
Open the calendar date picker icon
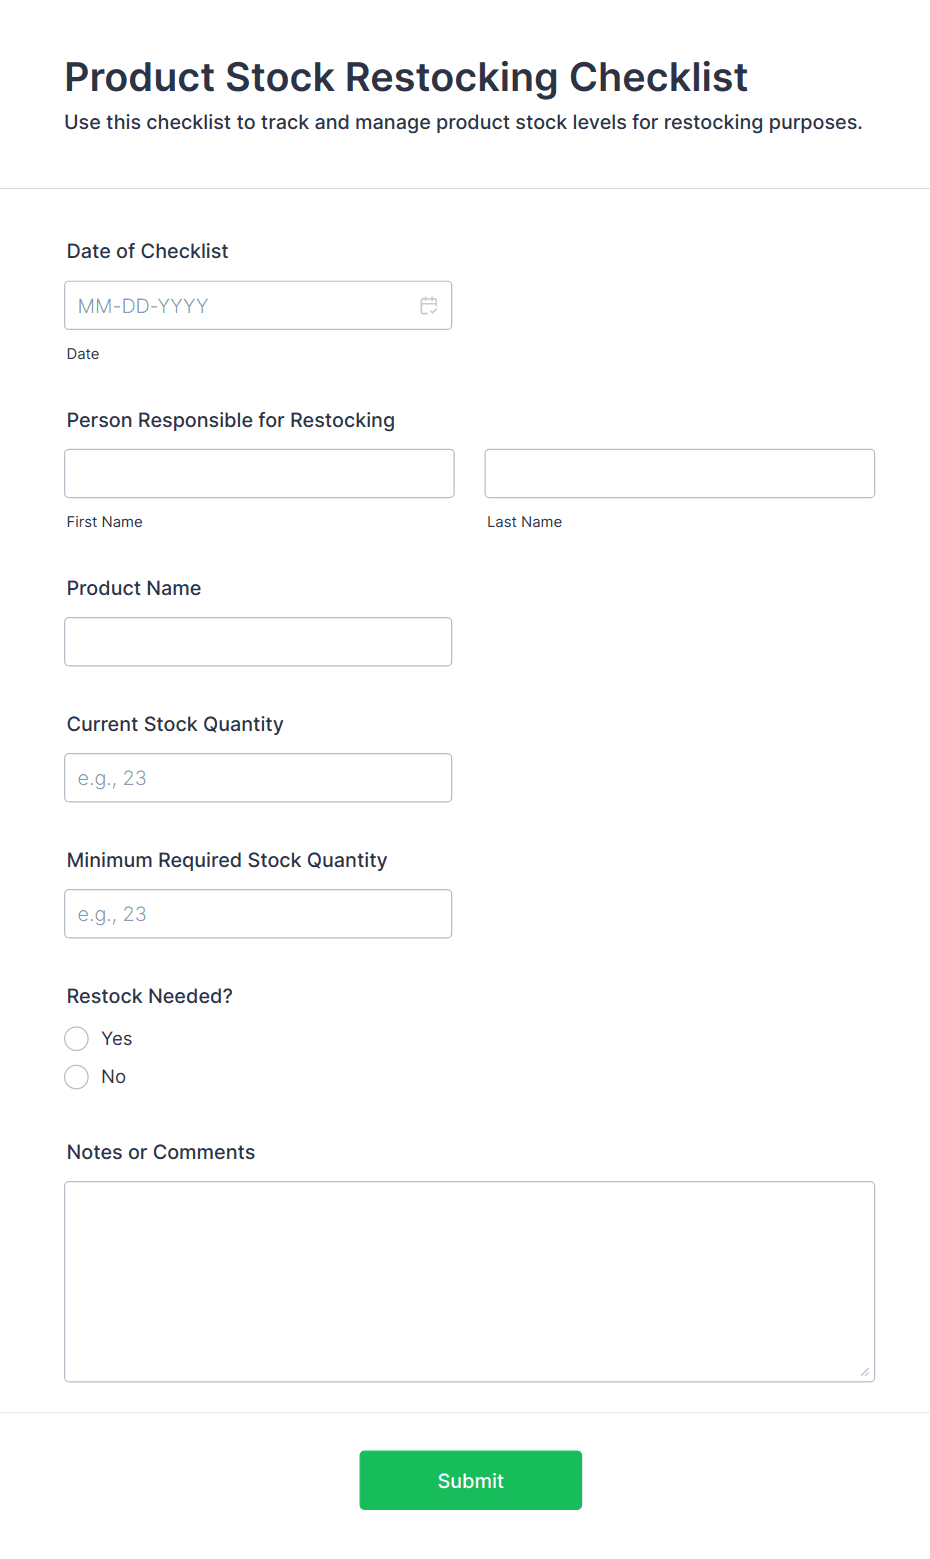pos(429,306)
